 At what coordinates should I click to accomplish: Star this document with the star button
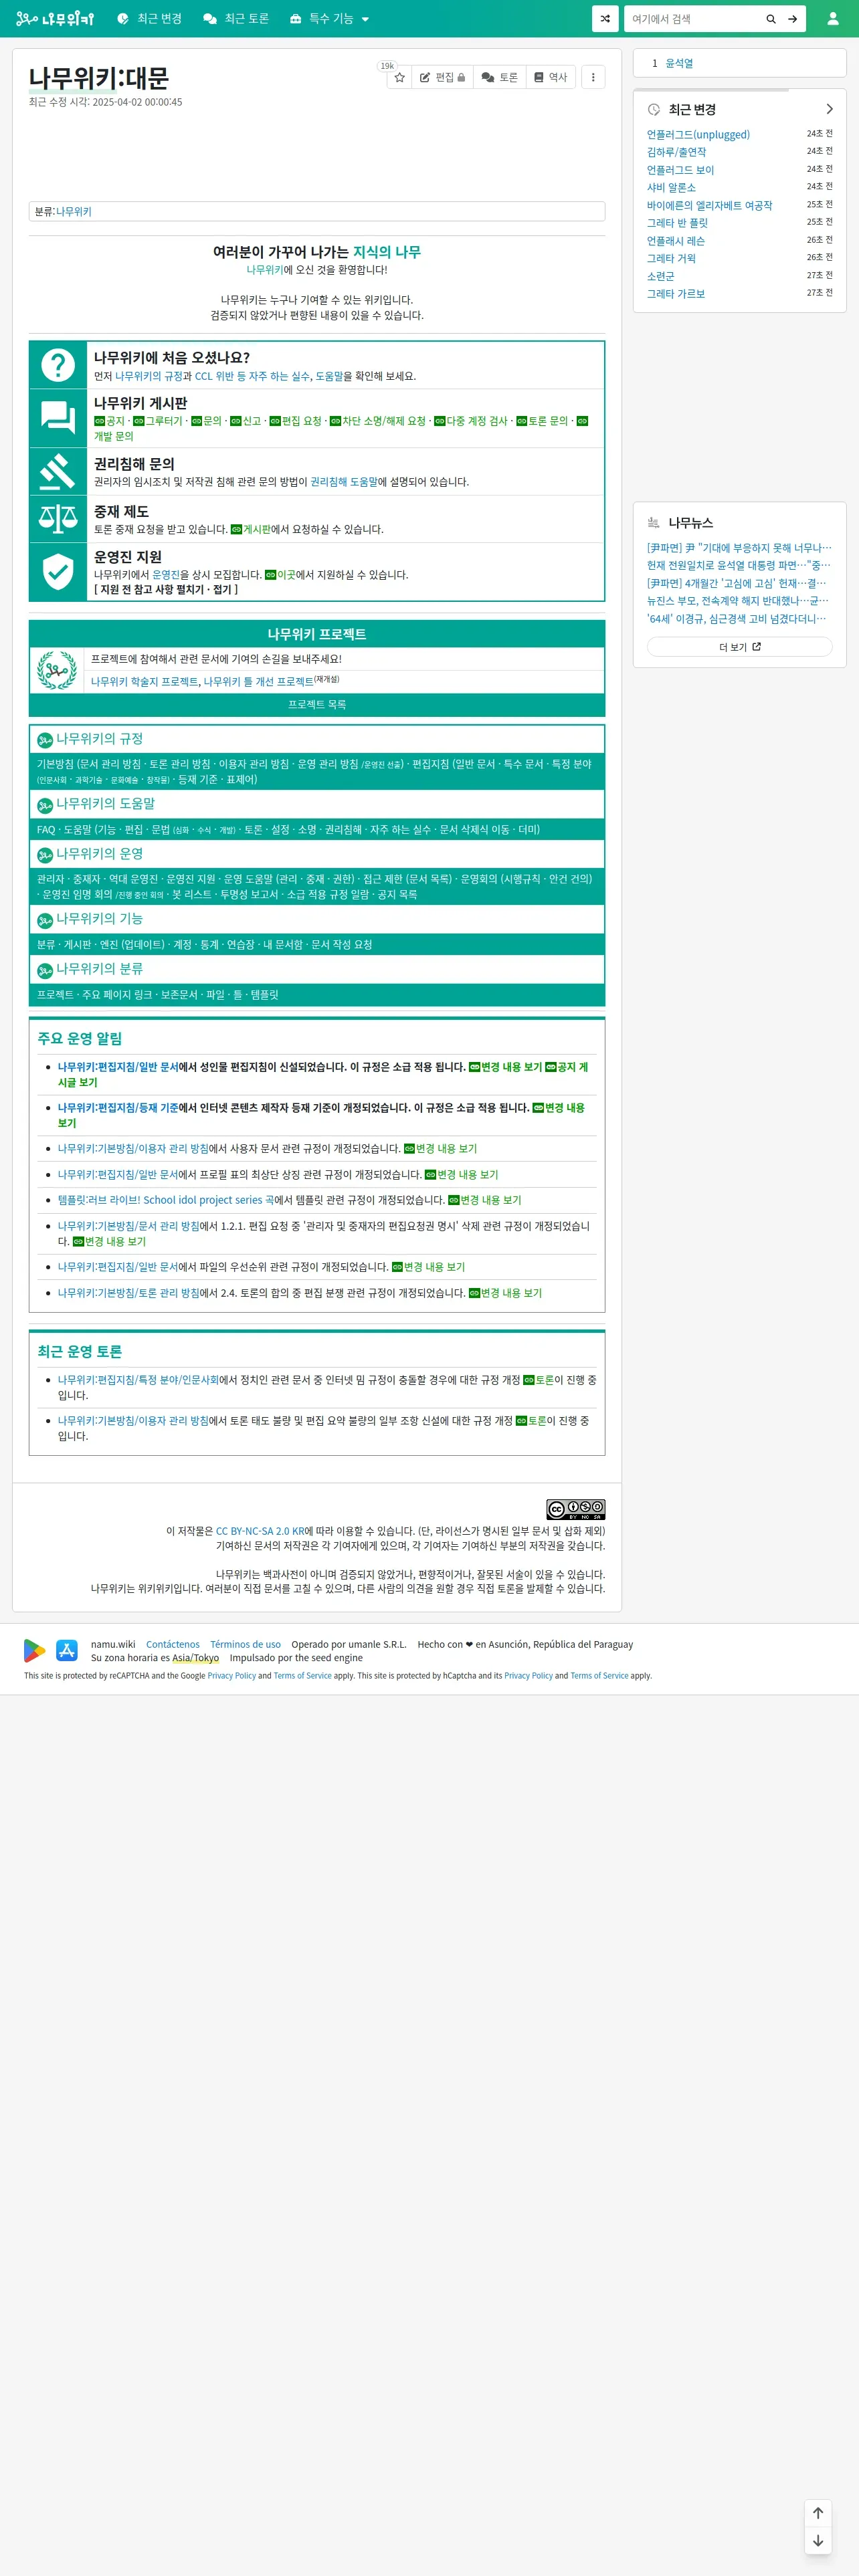click(400, 77)
